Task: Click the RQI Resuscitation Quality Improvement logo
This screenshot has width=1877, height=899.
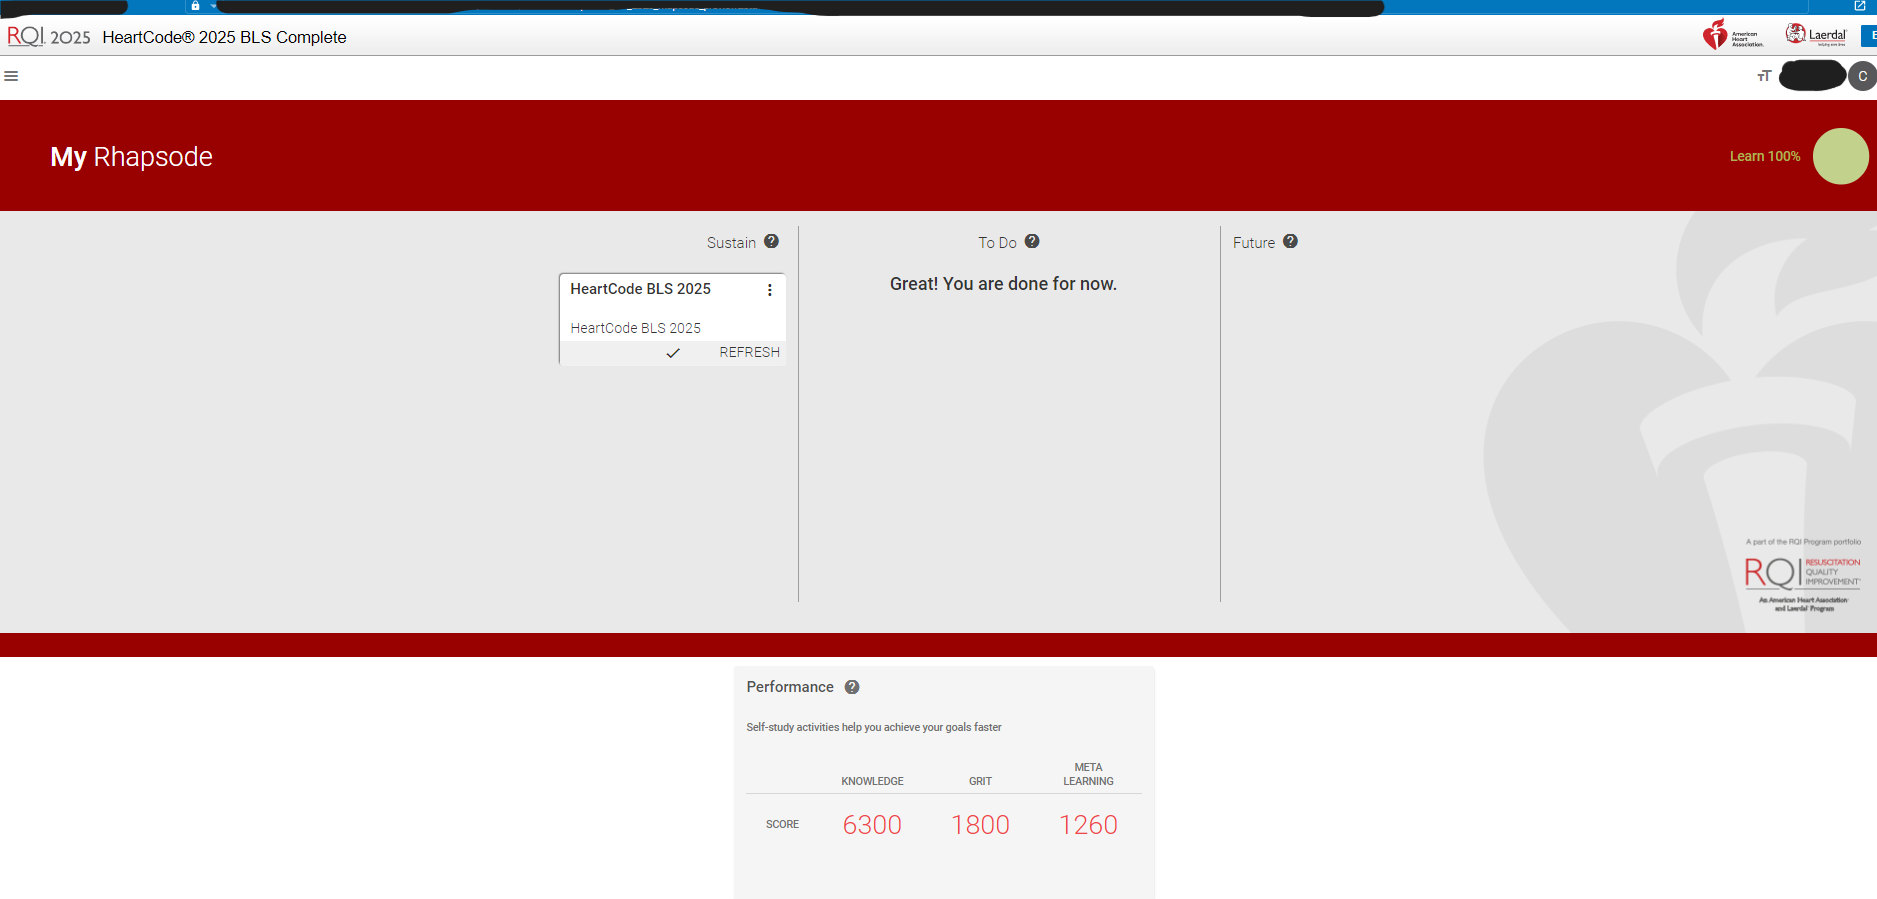Action: (x=1803, y=574)
